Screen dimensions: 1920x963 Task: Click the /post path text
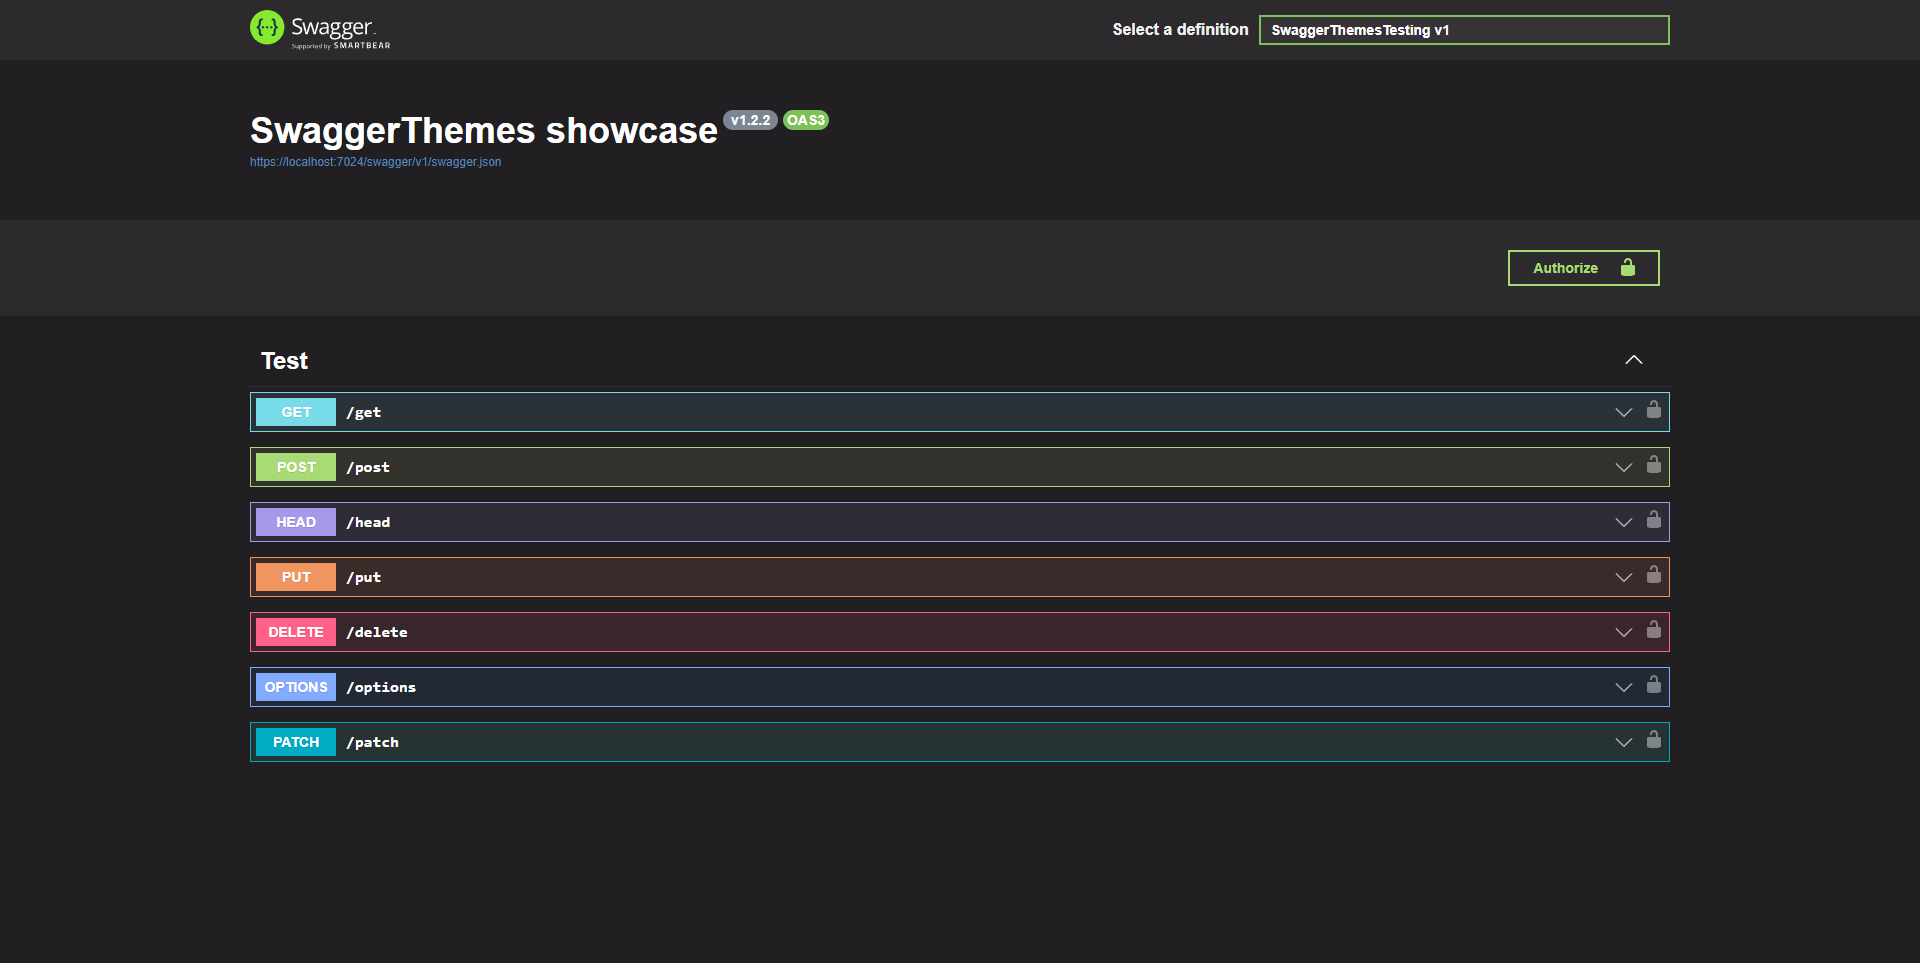tap(368, 467)
